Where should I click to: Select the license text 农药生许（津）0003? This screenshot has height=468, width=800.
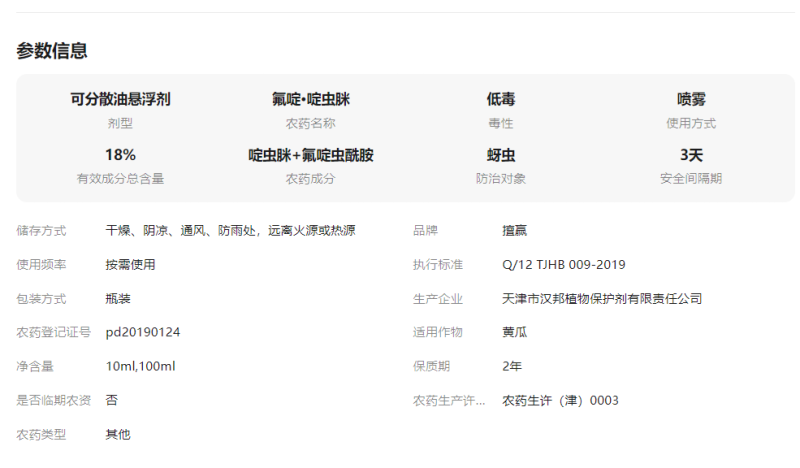pos(560,401)
